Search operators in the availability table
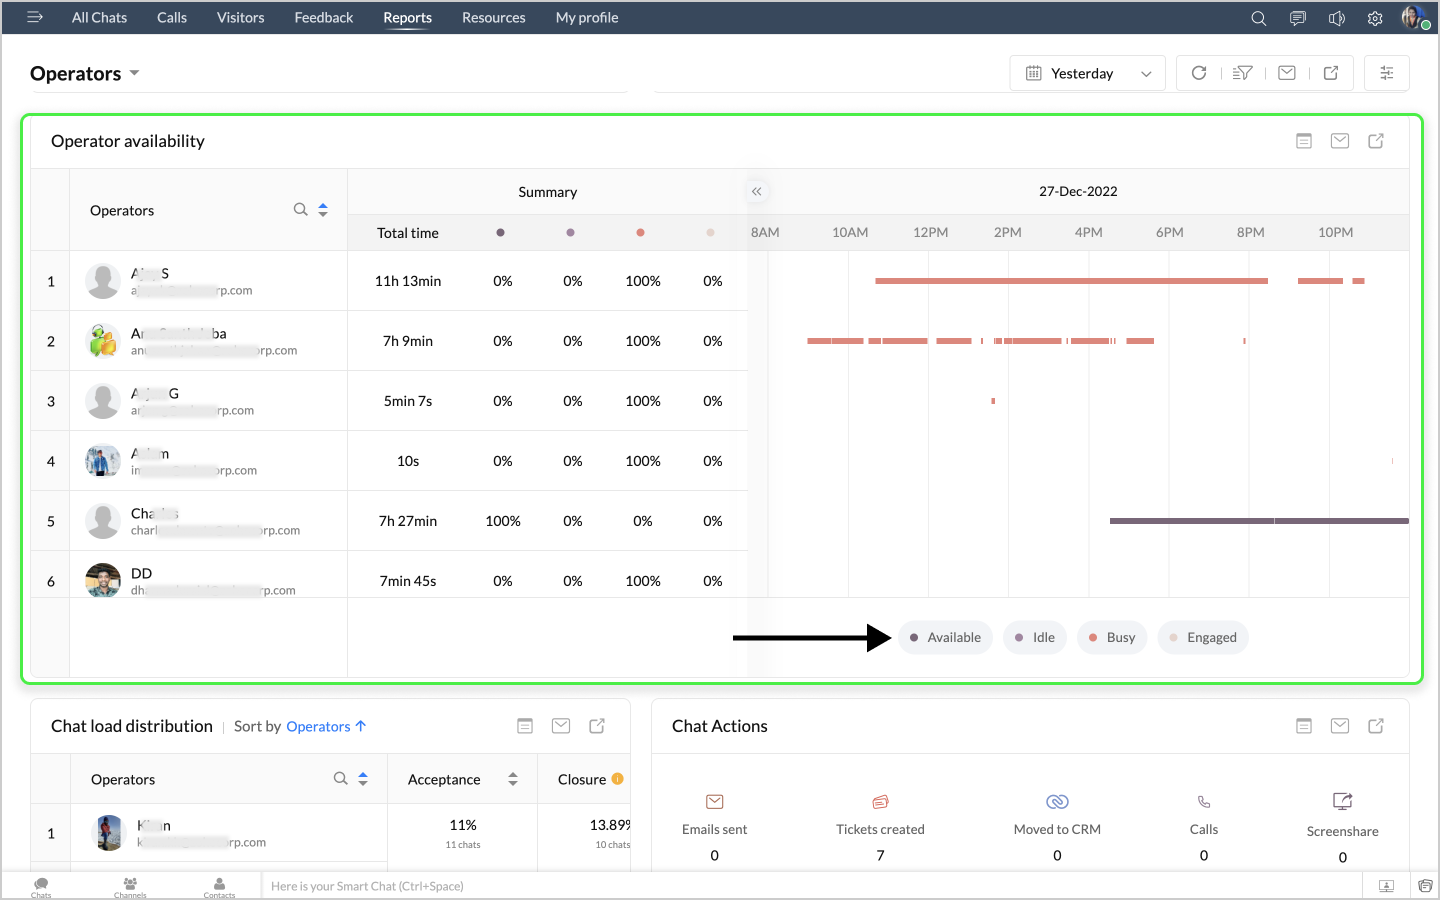The image size is (1440, 900). 300,210
